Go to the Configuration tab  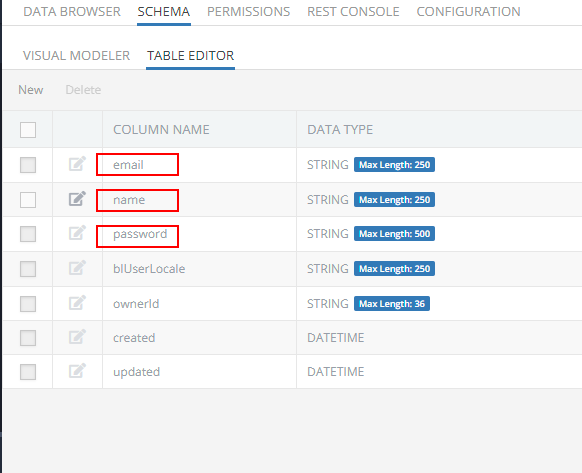pyautogui.click(x=468, y=12)
